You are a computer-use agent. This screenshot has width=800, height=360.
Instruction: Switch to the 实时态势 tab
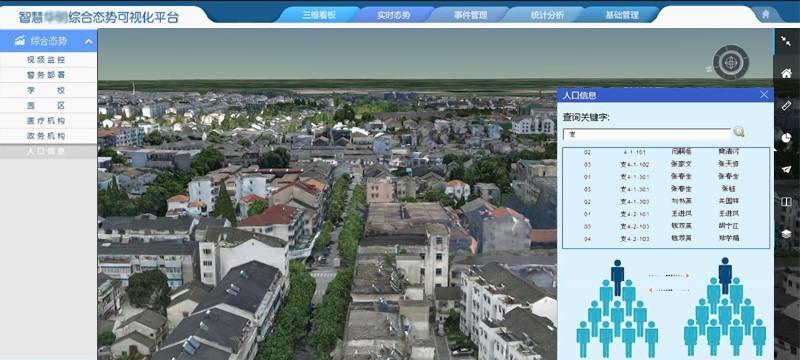point(393,15)
